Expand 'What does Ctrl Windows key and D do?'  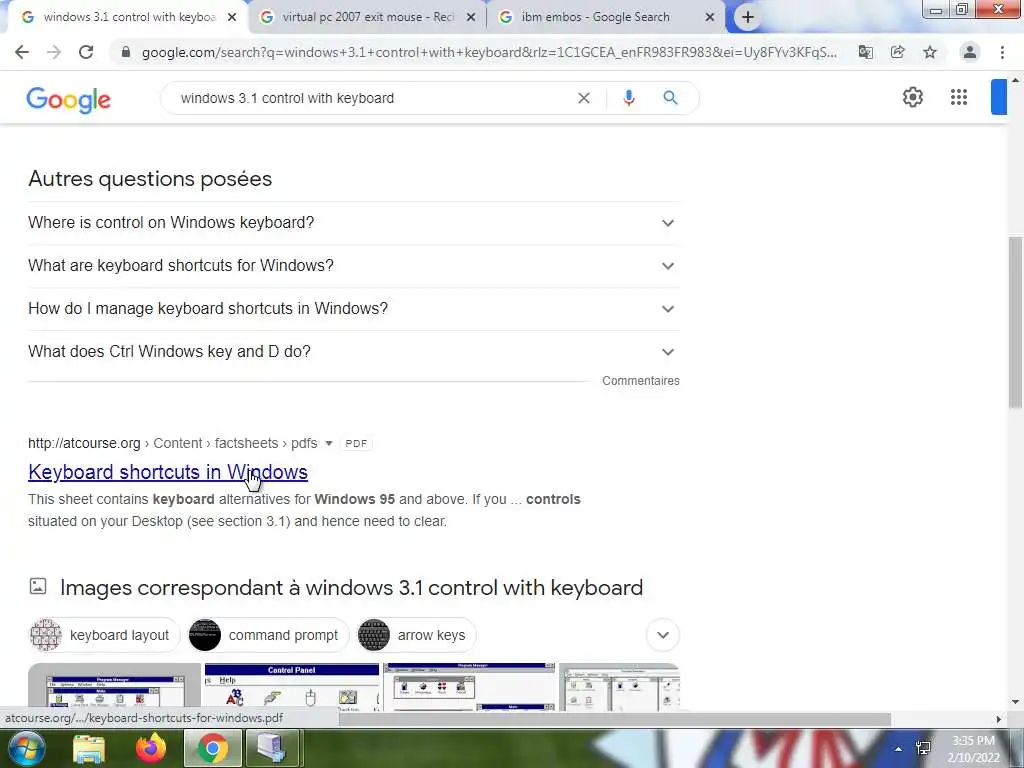[x=353, y=352]
